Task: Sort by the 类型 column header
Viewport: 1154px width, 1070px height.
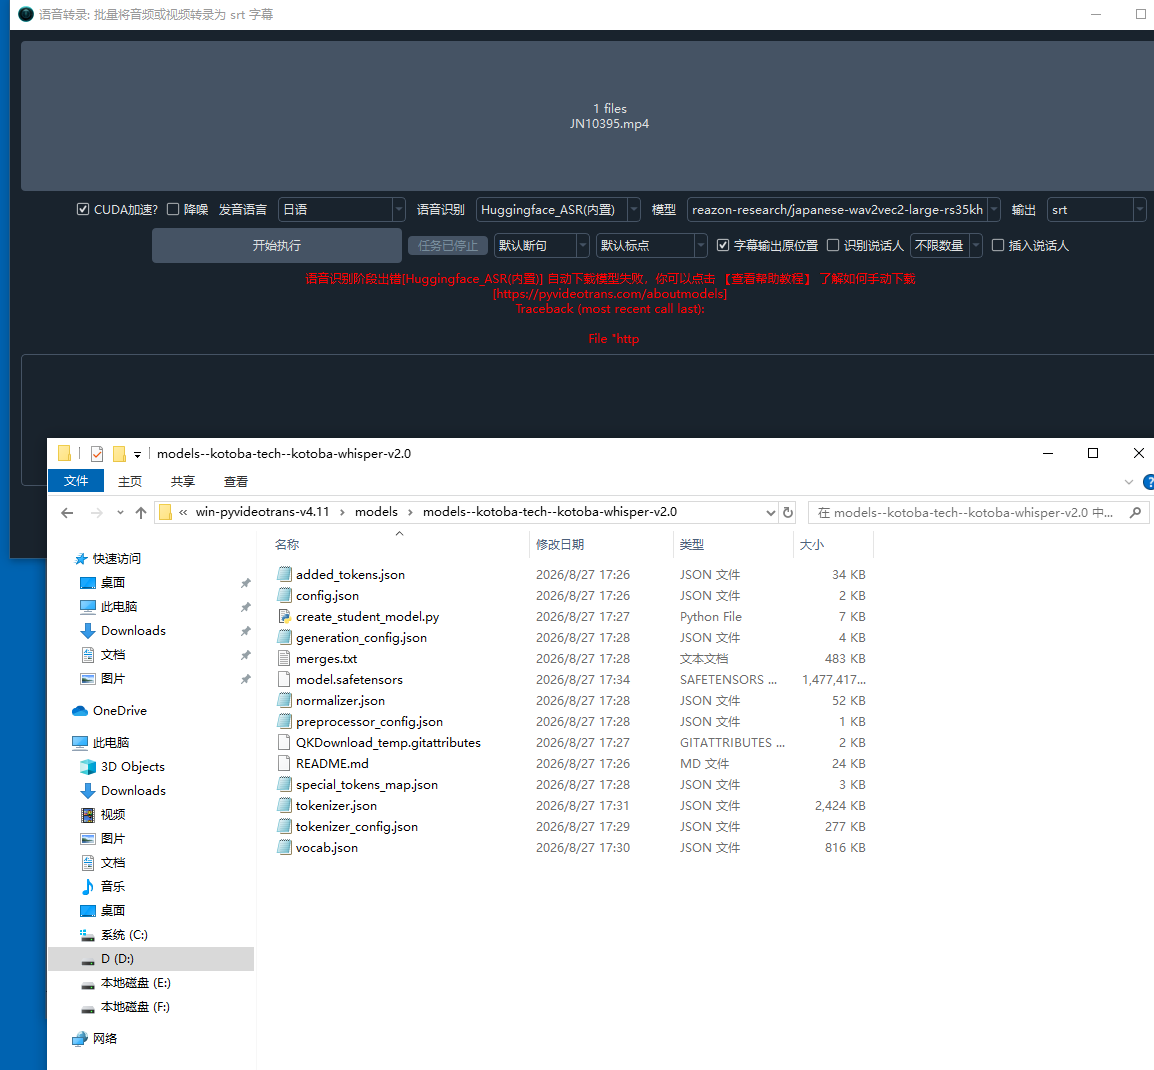Action: (692, 545)
